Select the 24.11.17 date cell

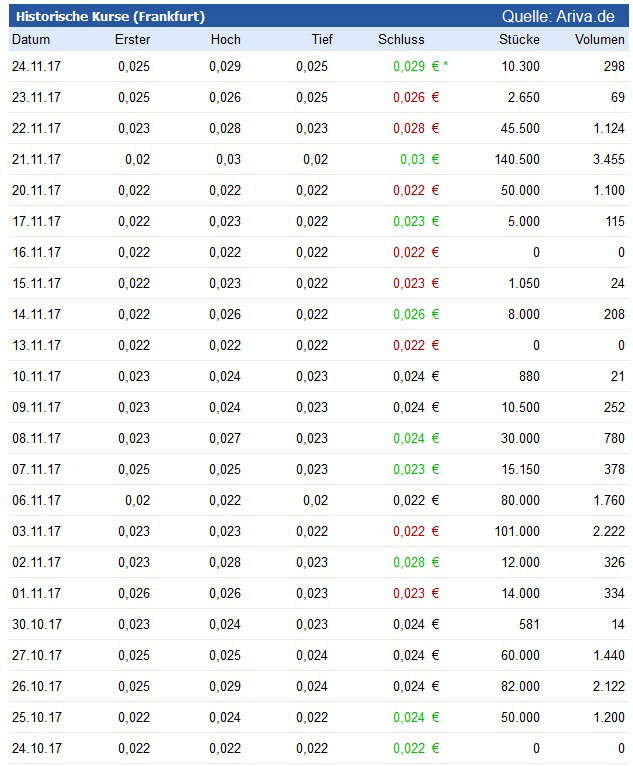pyautogui.click(x=36, y=66)
